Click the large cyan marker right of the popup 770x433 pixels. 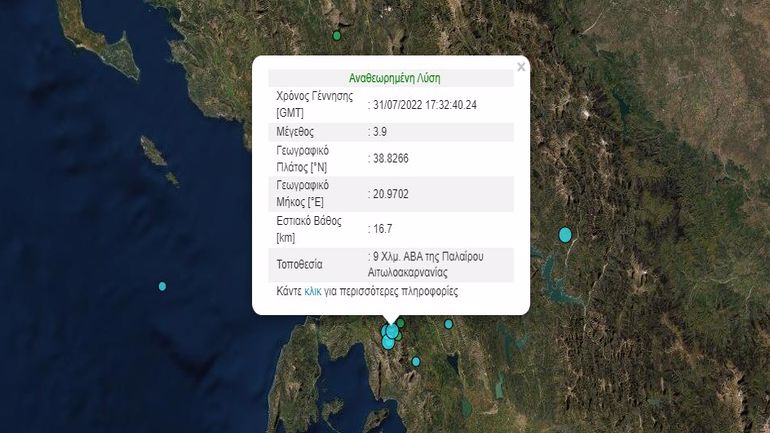click(565, 235)
